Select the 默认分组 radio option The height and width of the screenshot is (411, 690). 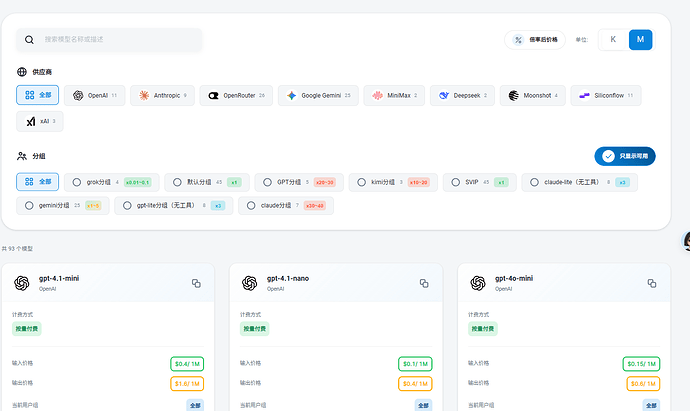tap(177, 182)
